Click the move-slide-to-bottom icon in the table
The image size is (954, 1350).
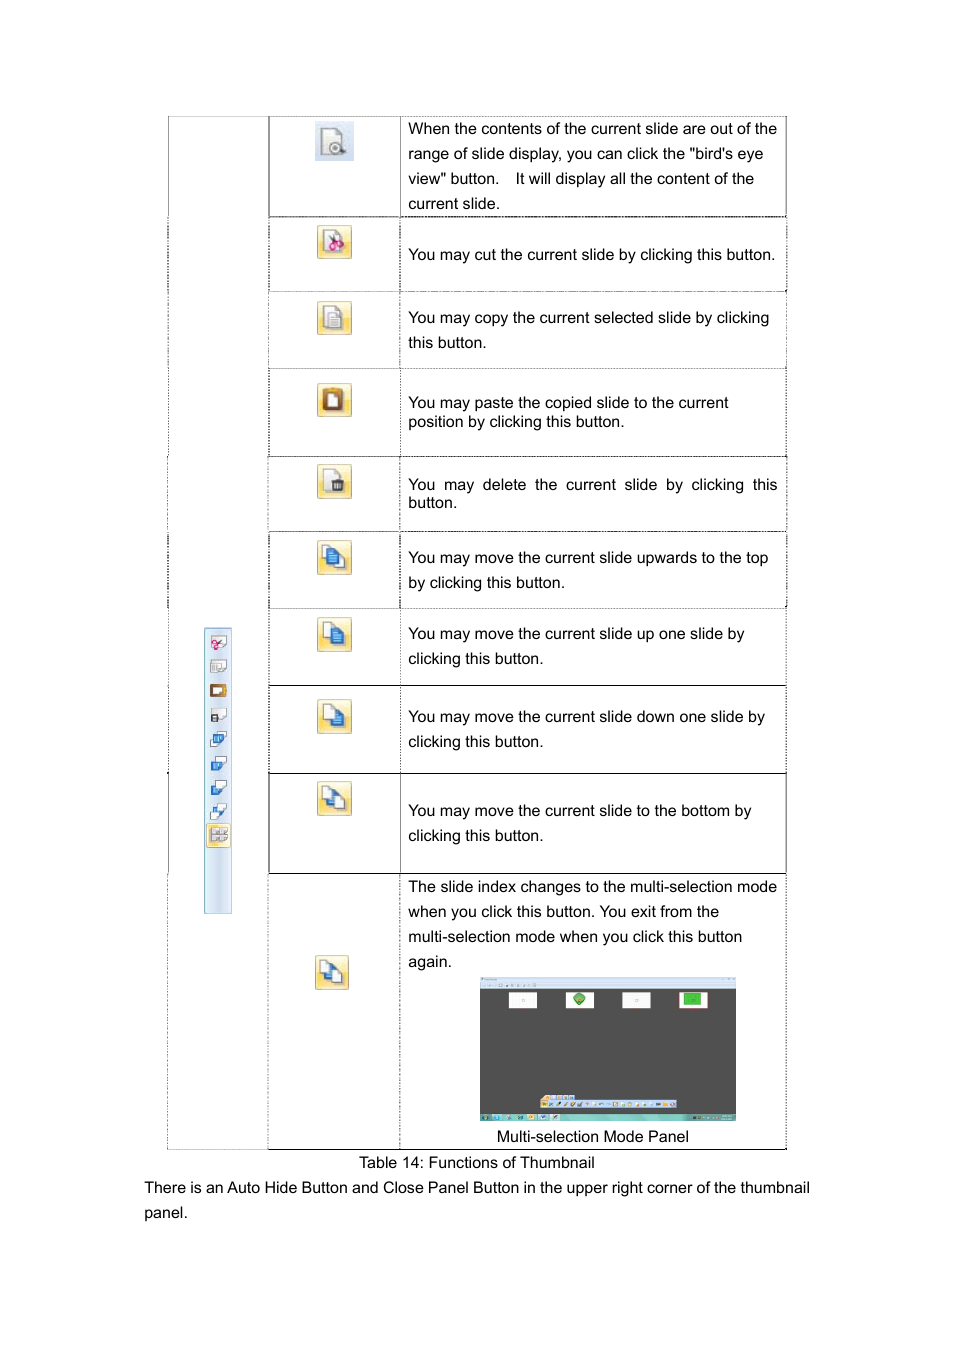point(334,798)
